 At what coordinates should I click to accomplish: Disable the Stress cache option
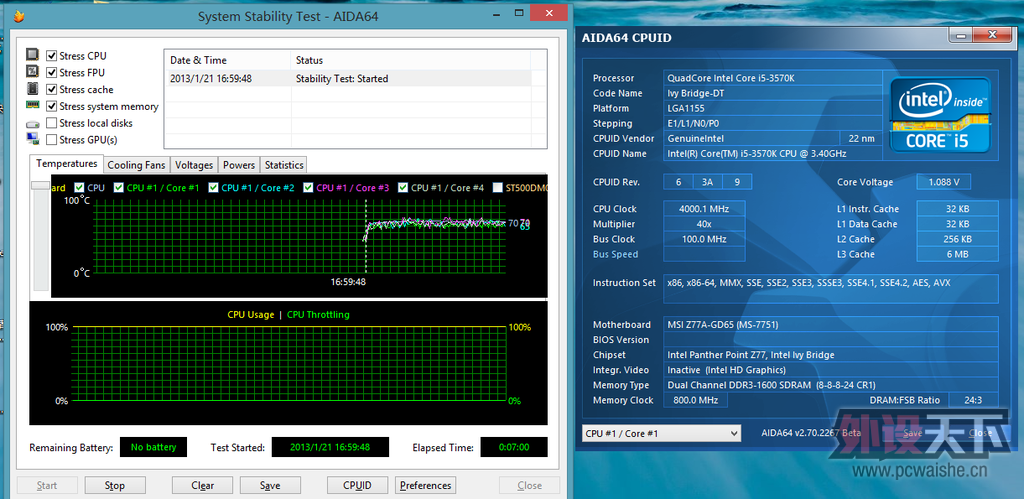pyautogui.click(x=52, y=89)
